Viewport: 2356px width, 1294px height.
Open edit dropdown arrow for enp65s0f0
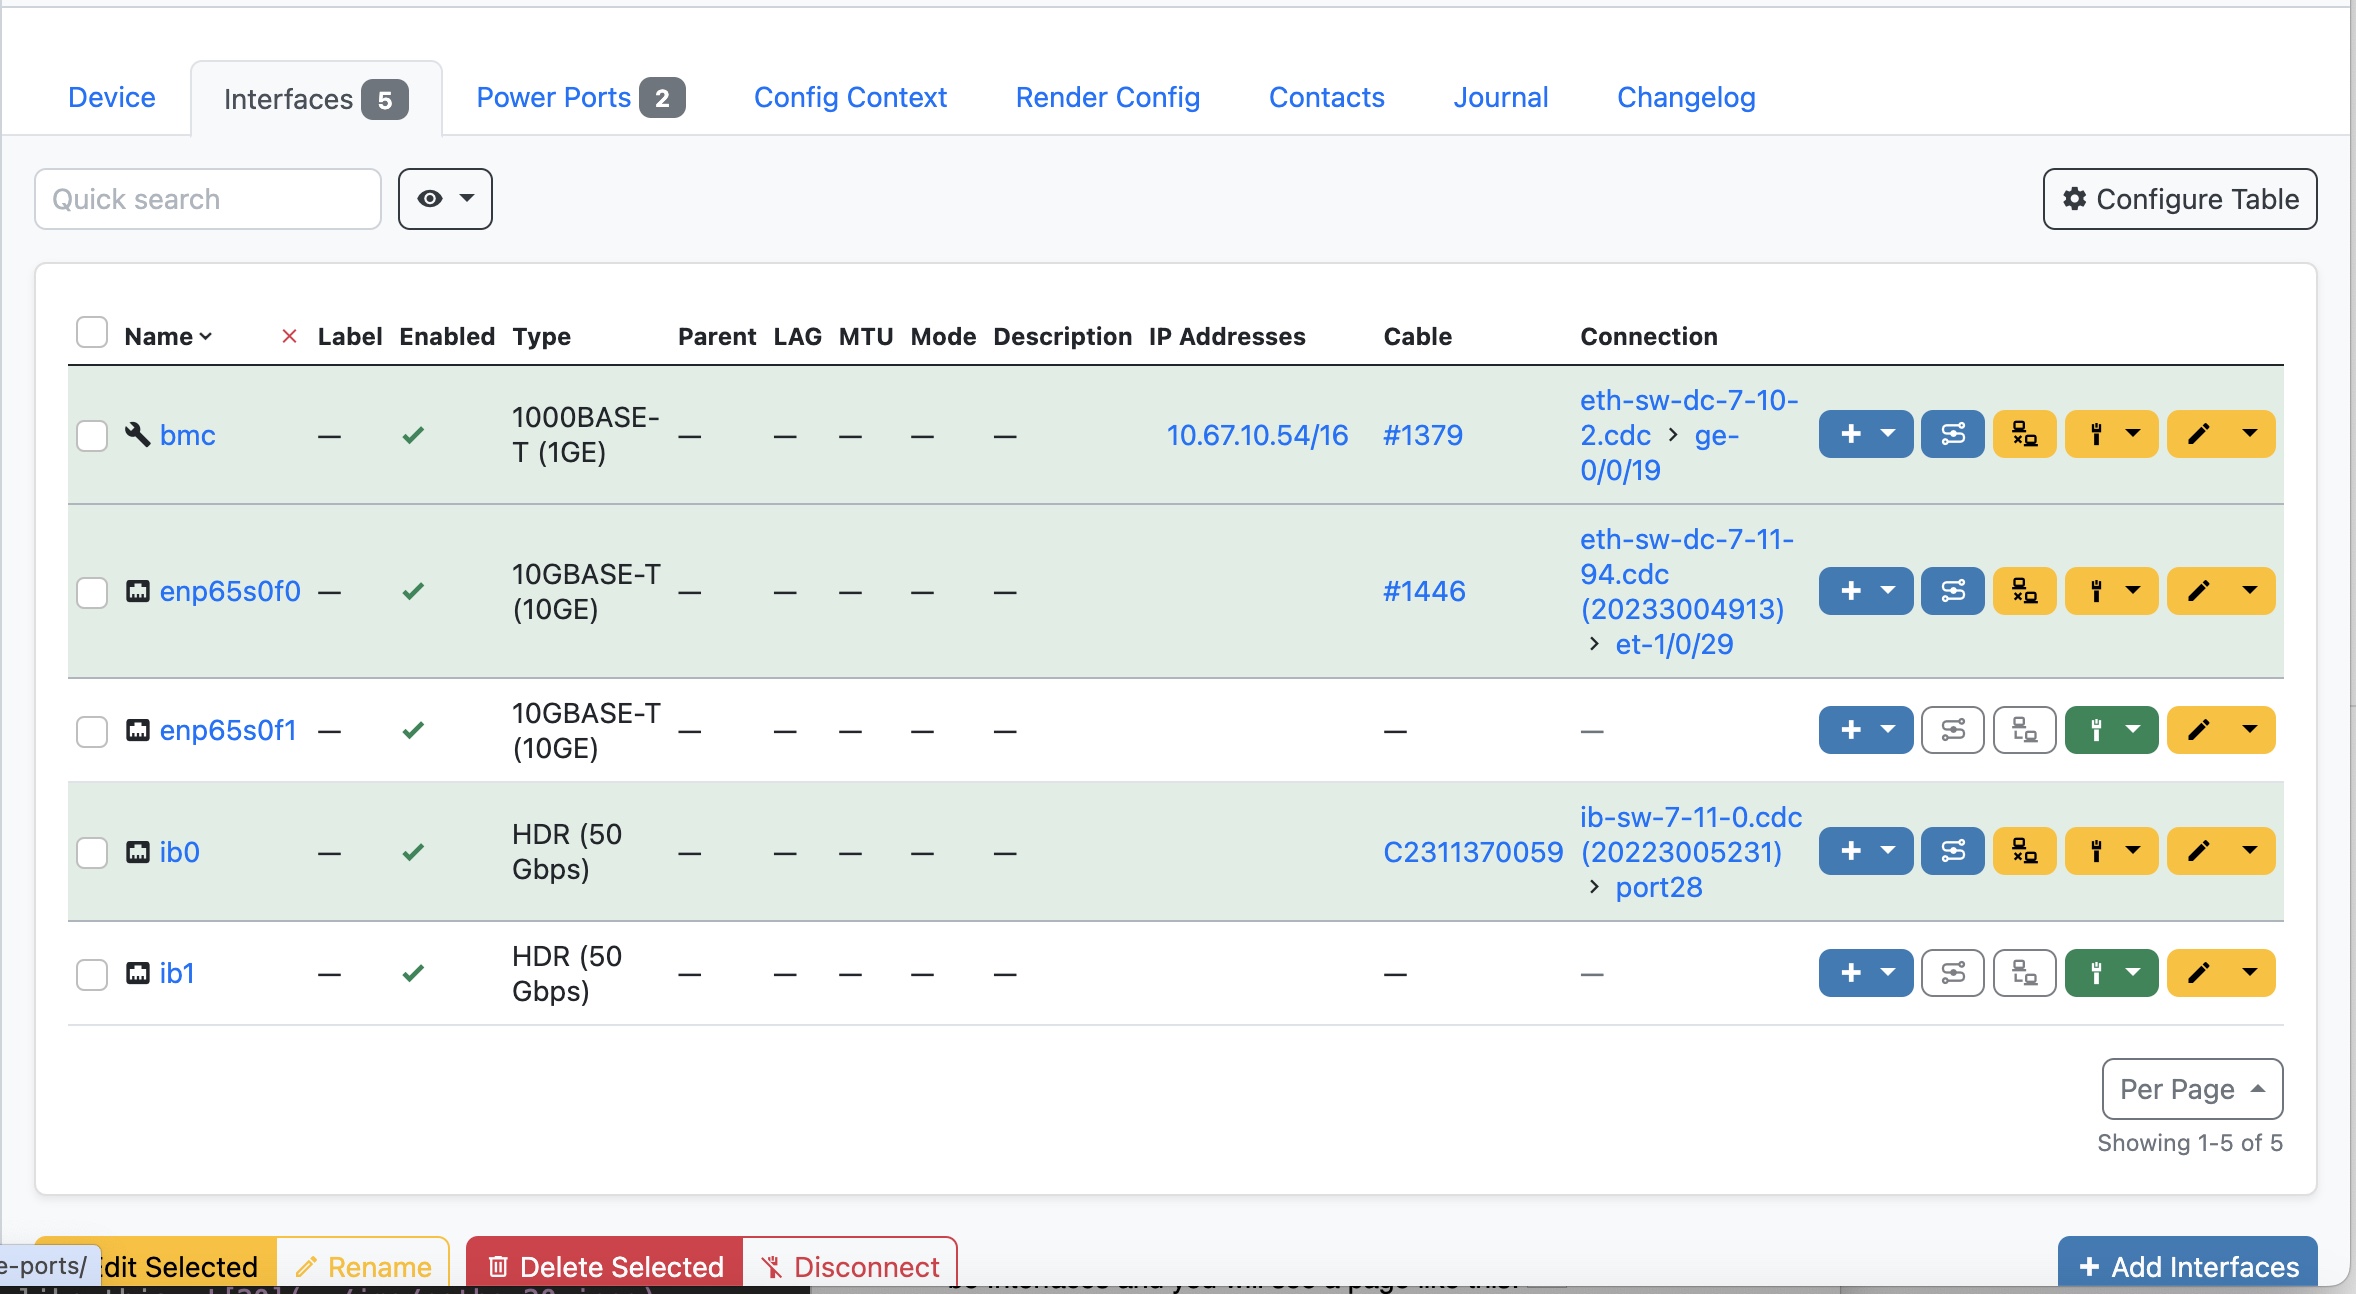click(2250, 591)
